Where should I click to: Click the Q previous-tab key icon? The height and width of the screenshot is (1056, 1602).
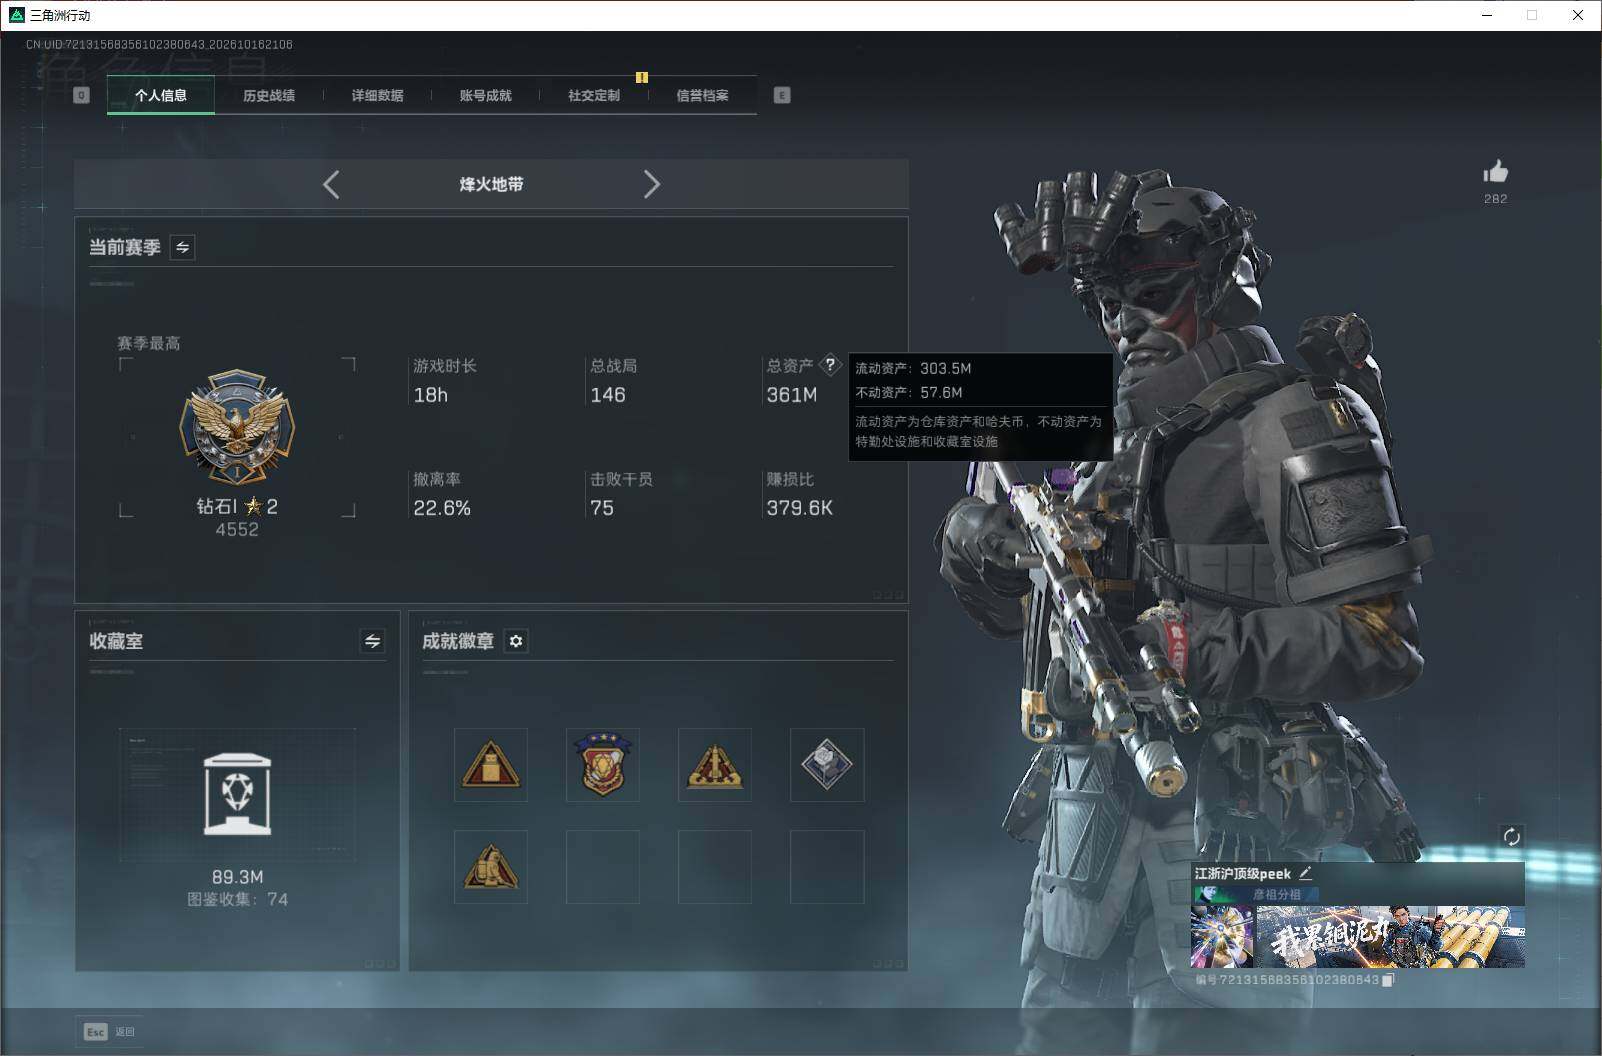(x=82, y=95)
